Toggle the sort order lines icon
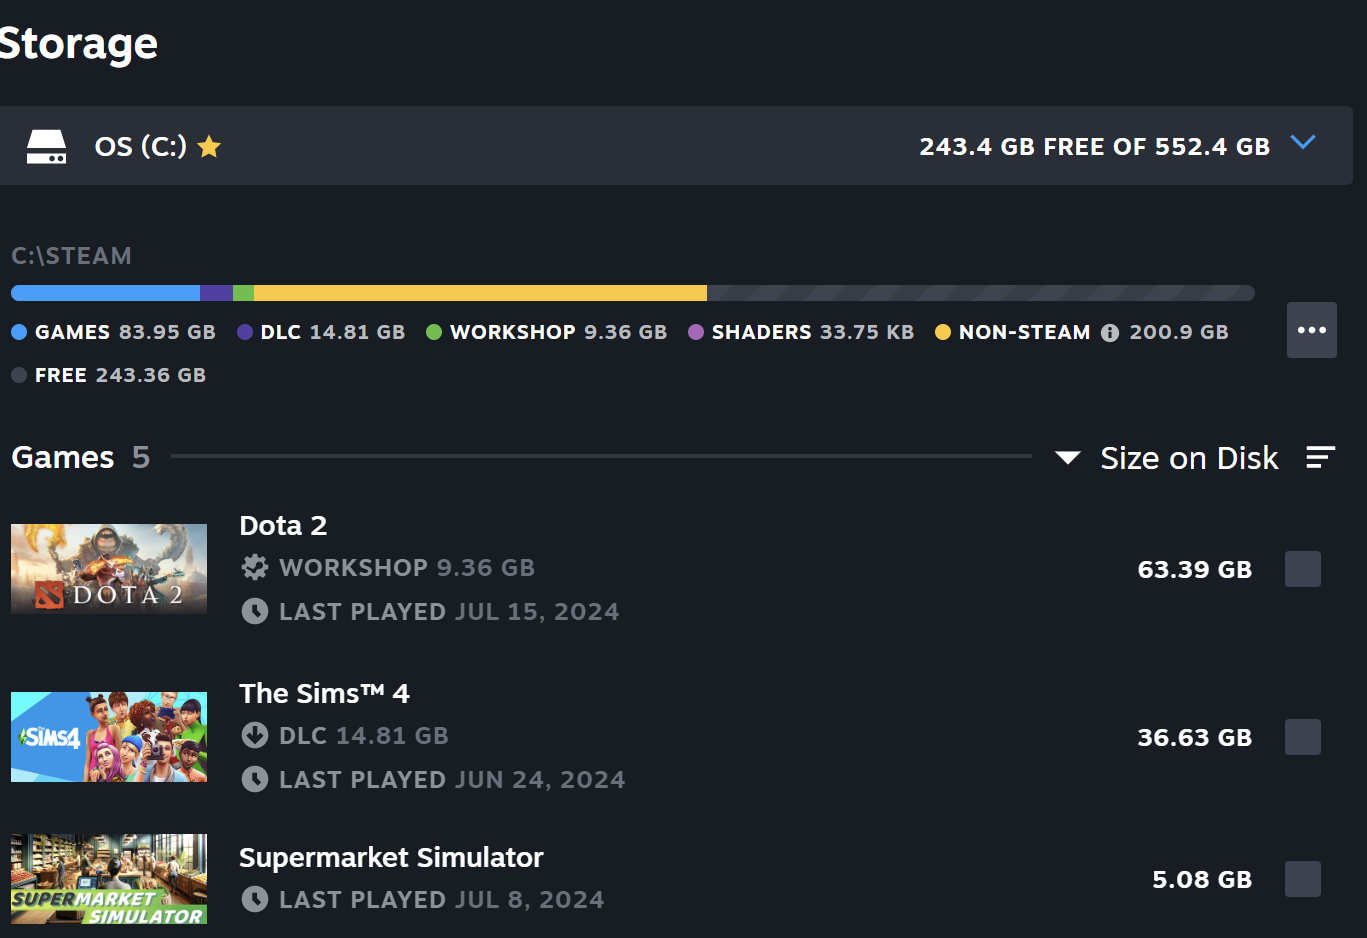Screen dimensions: 1367x938 [1320, 457]
